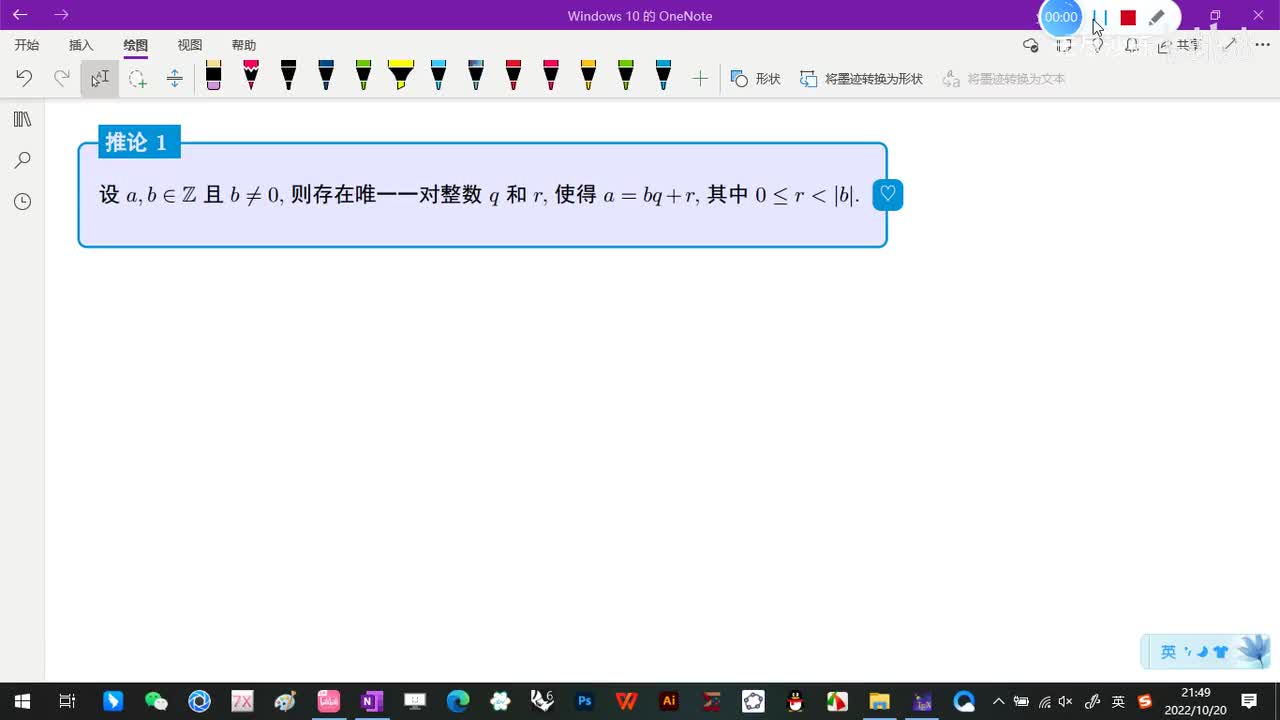Open the Windows Start menu

[x=21, y=701]
